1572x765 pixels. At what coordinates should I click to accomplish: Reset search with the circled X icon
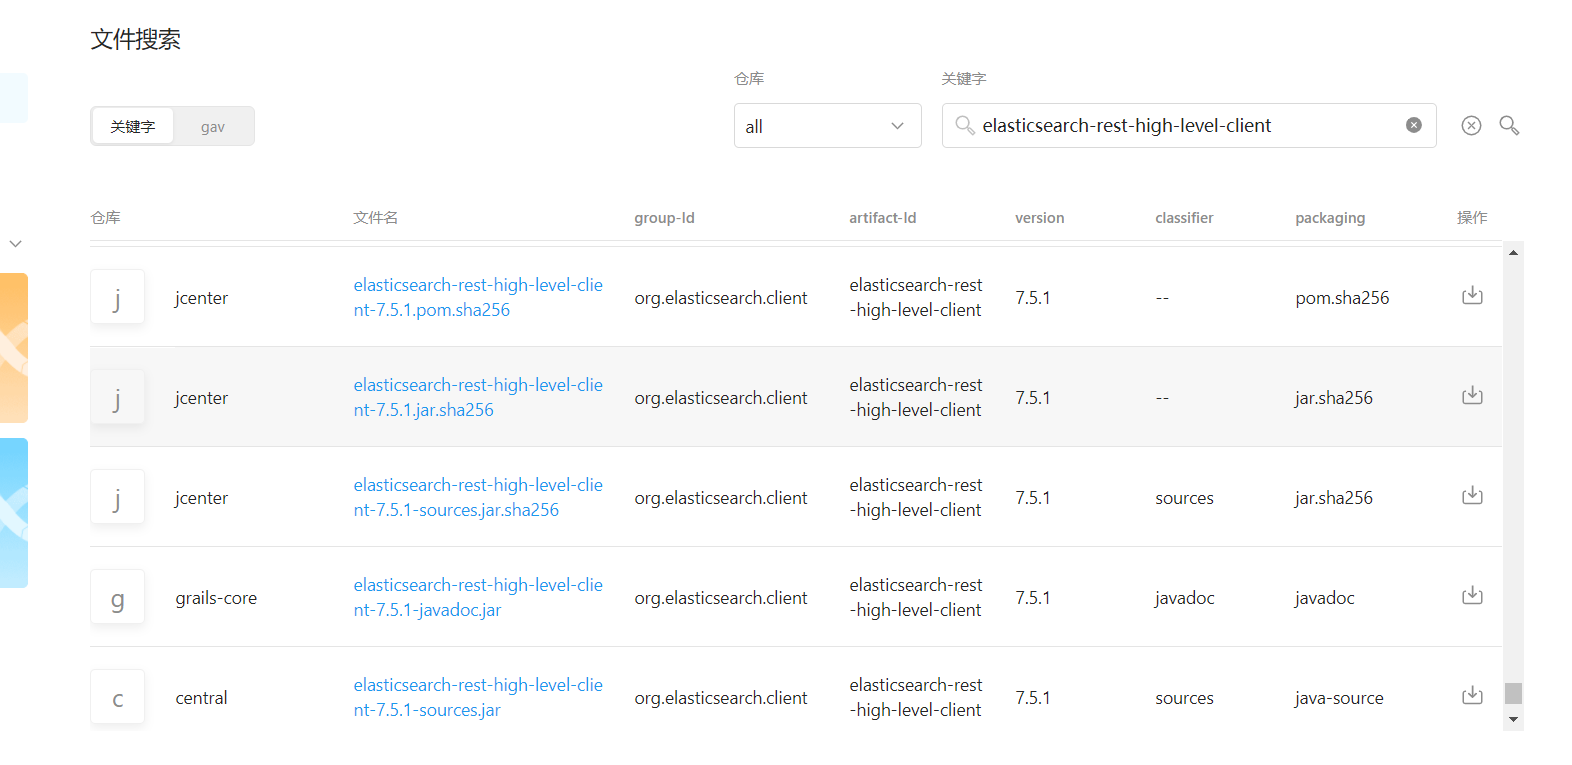(x=1471, y=125)
